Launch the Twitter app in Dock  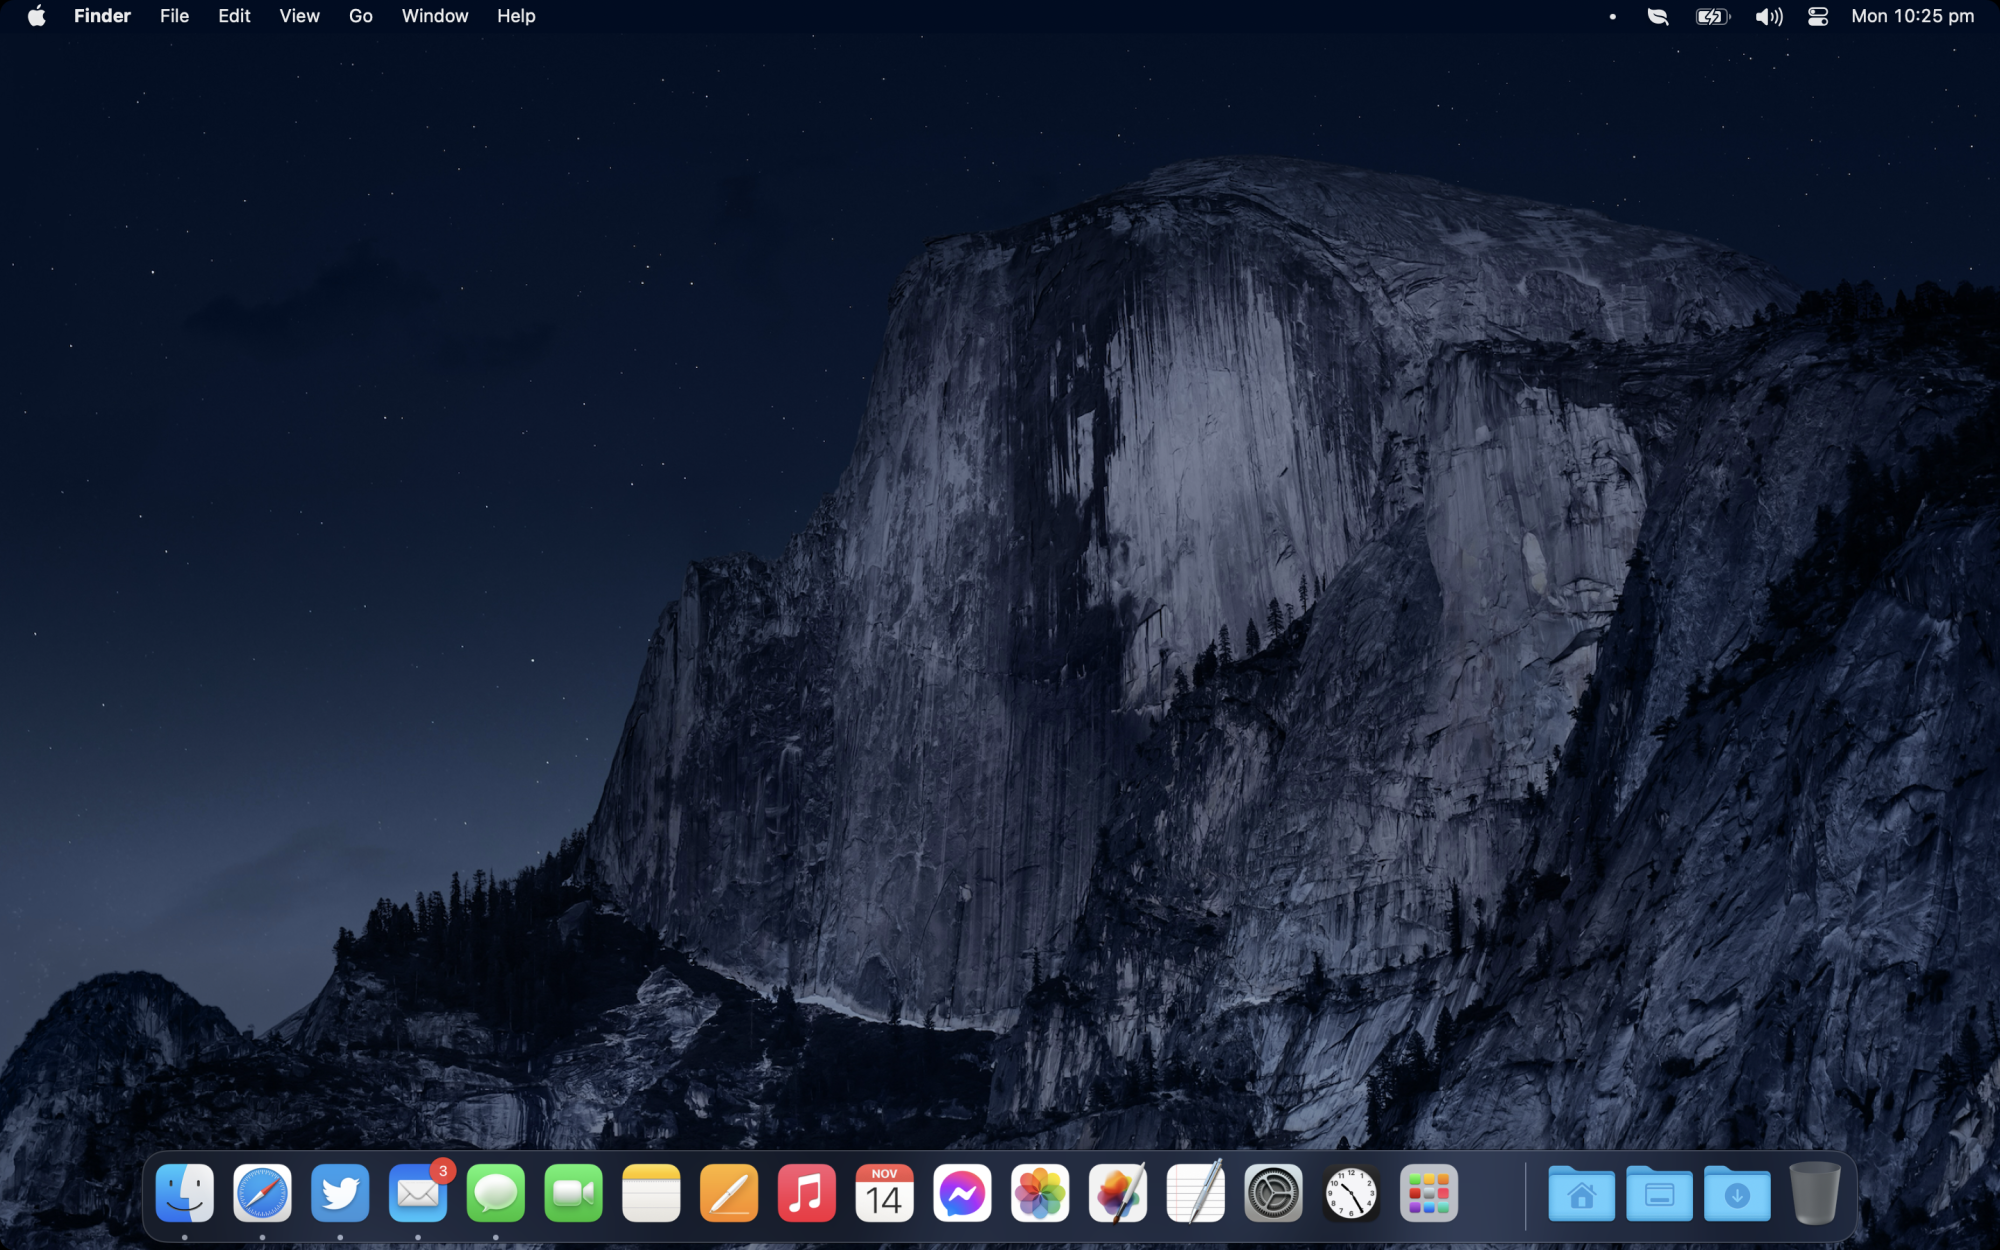pos(340,1193)
